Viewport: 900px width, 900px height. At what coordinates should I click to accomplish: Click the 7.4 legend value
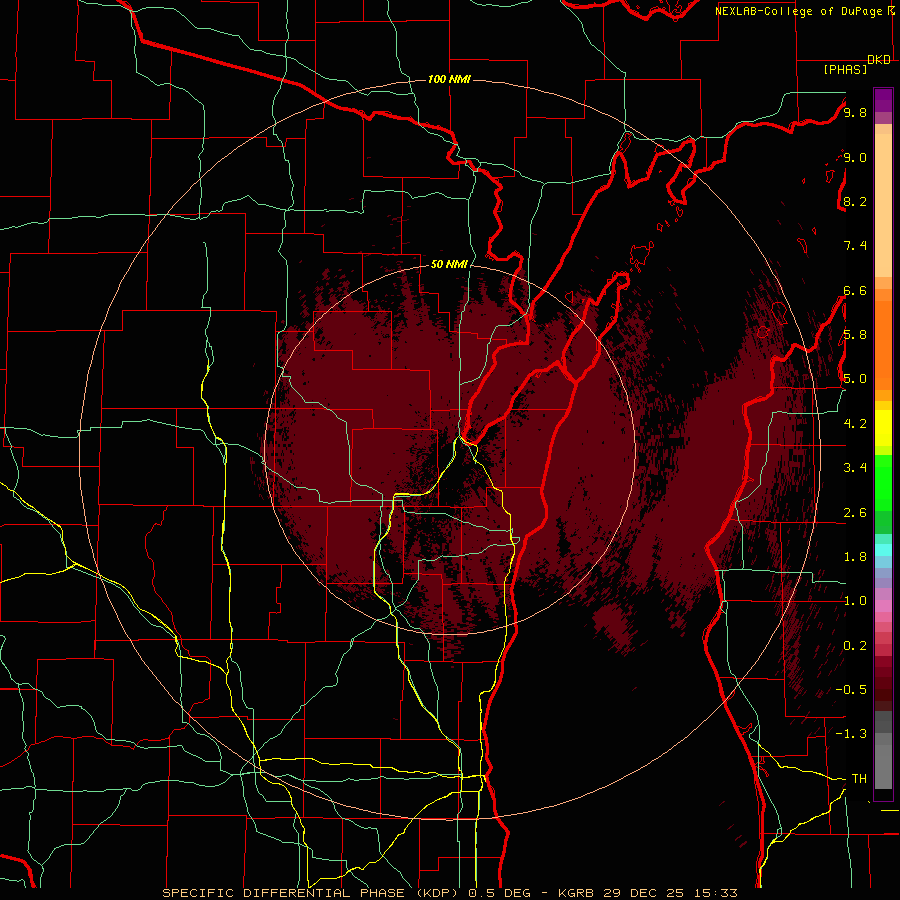click(855, 246)
